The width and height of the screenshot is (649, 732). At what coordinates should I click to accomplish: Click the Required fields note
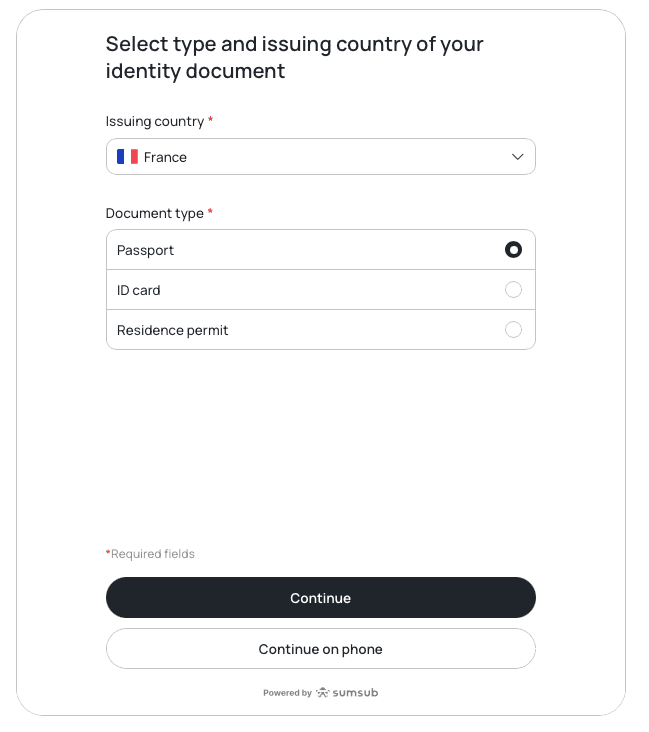coord(152,554)
